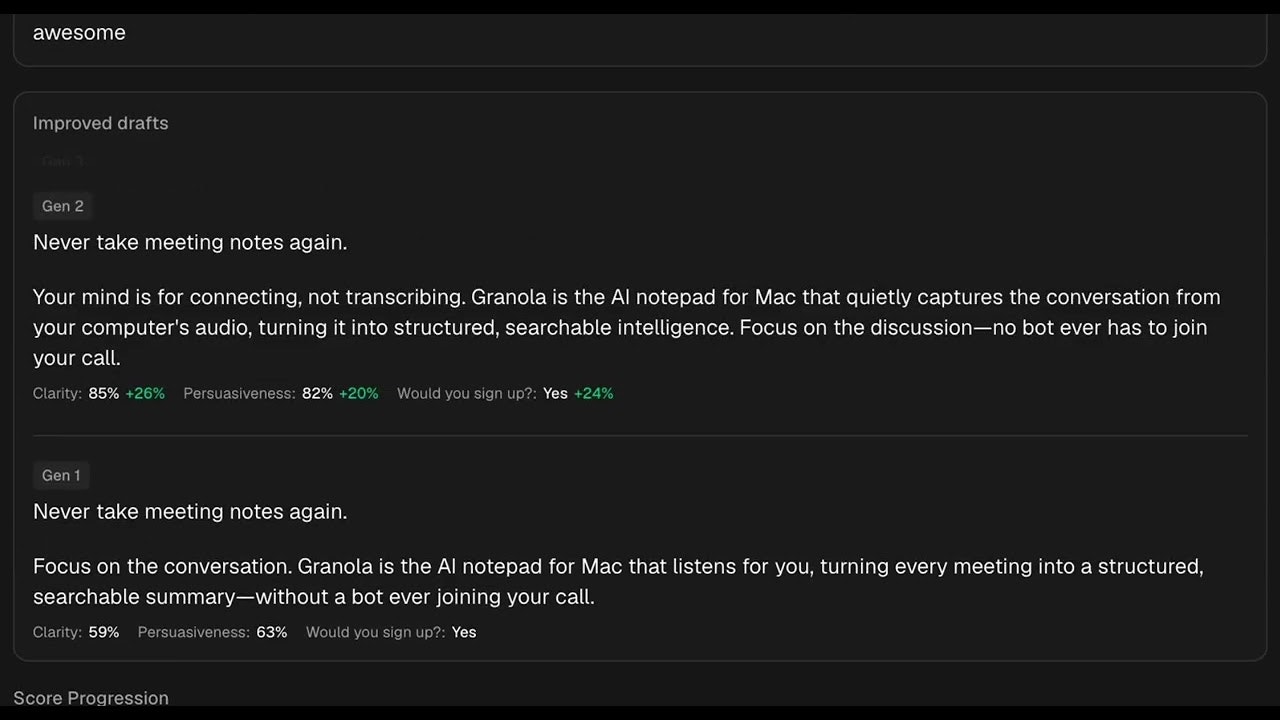Image resolution: width=1280 pixels, height=720 pixels.
Task: Click the Gen 2 draft body paragraph
Action: (x=620, y=327)
